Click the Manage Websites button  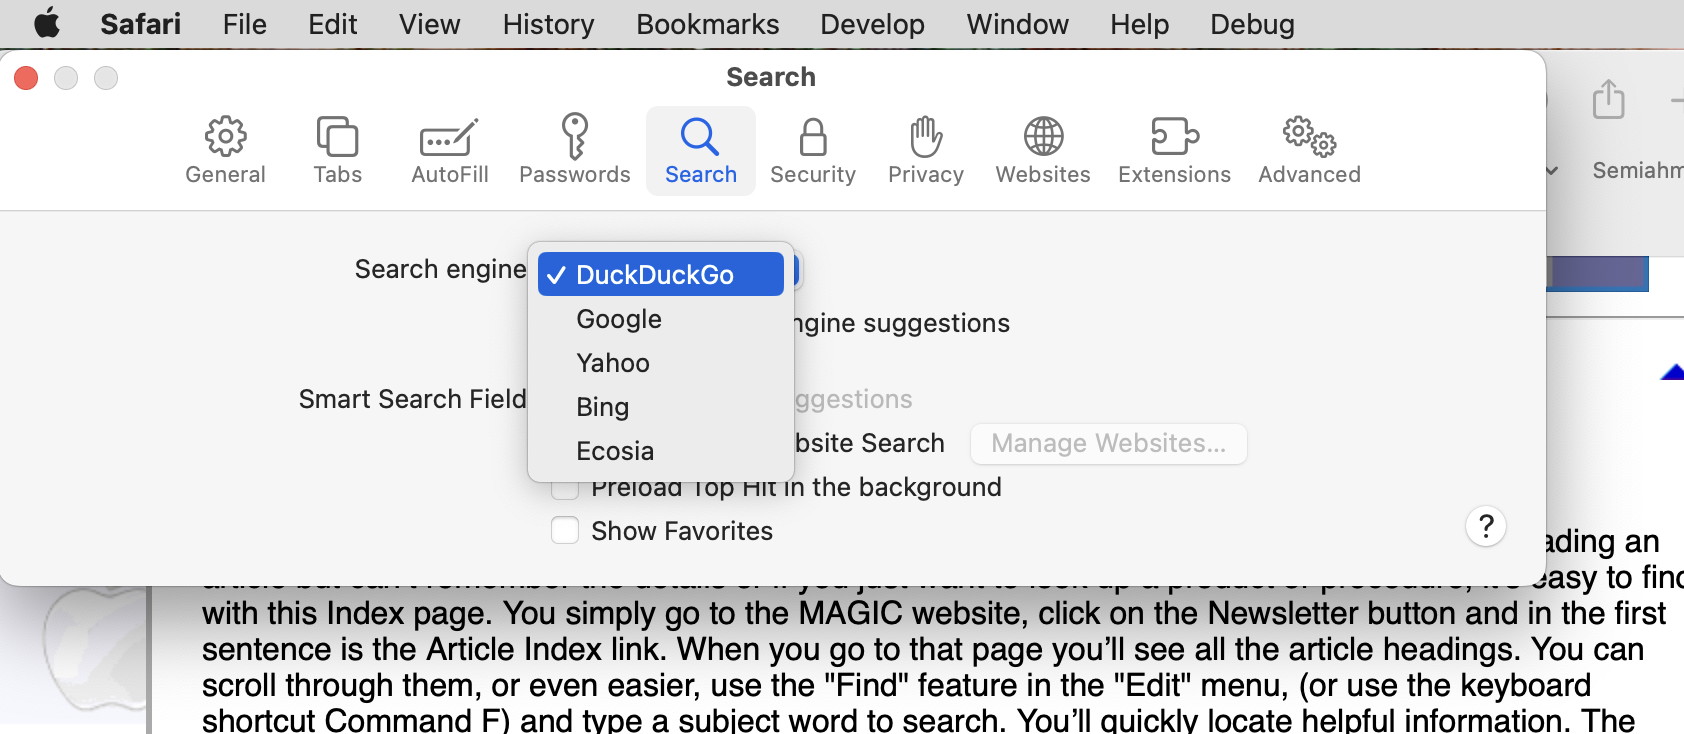1108,443
